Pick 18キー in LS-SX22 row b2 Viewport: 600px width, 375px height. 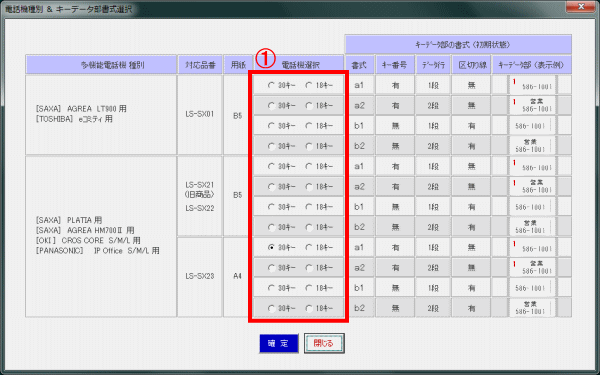coord(309,227)
